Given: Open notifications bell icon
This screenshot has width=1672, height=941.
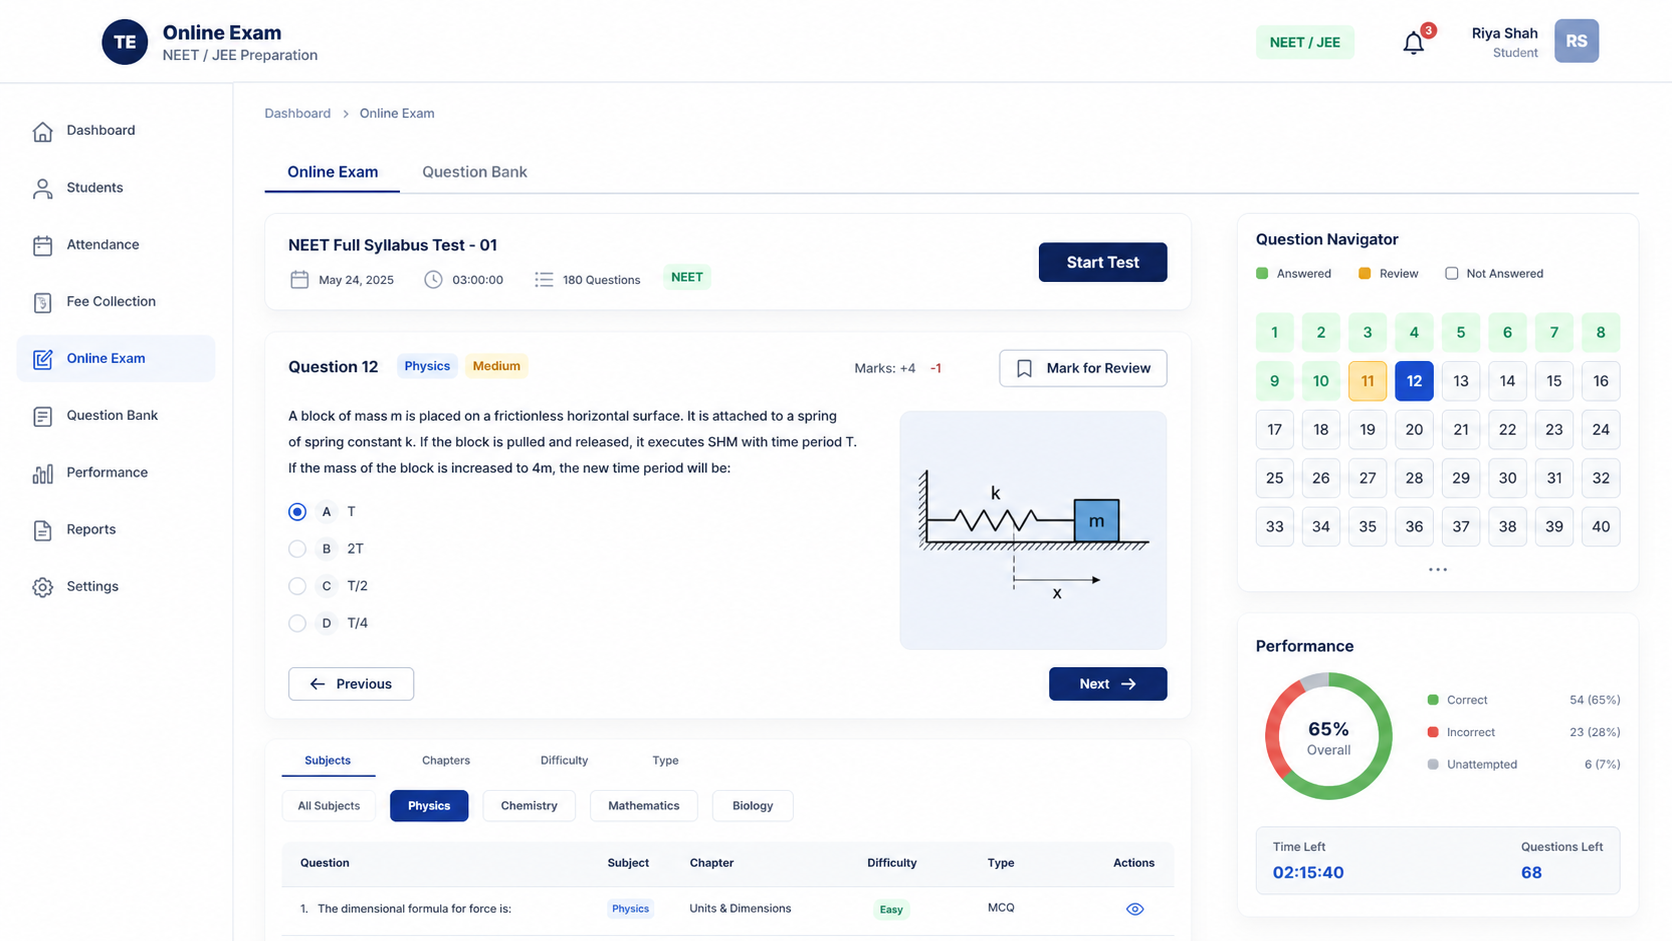Looking at the screenshot, I should tap(1413, 43).
